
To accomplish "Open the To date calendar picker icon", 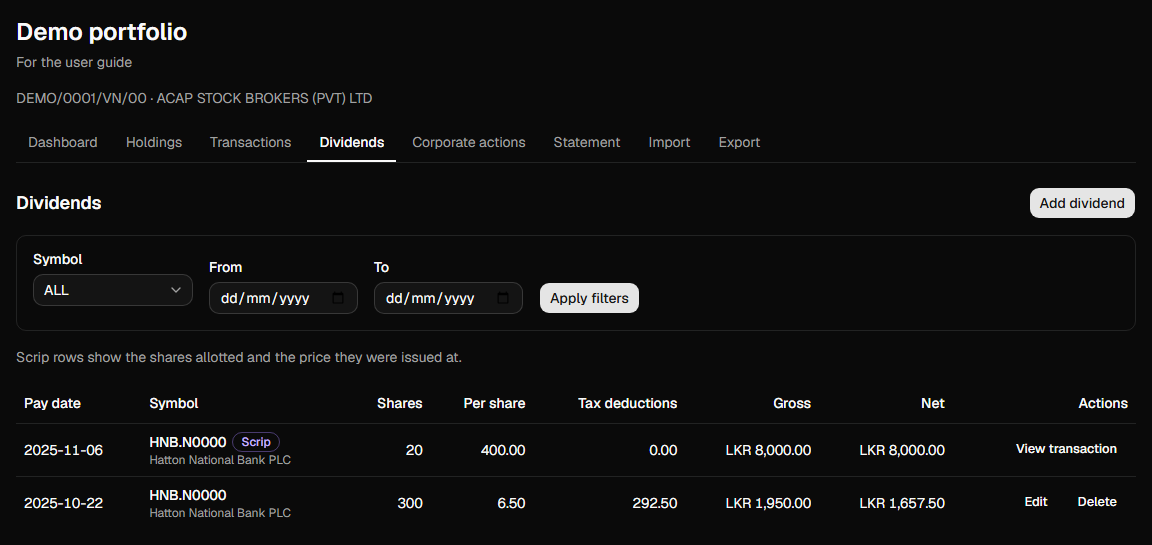I will [x=503, y=298].
